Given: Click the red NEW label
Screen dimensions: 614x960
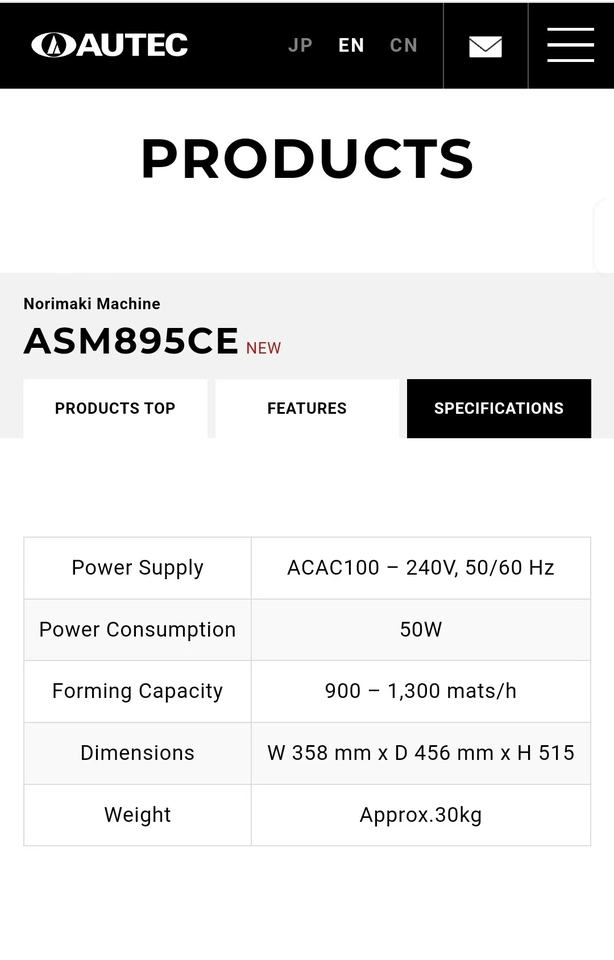Looking at the screenshot, I should coord(264,348).
